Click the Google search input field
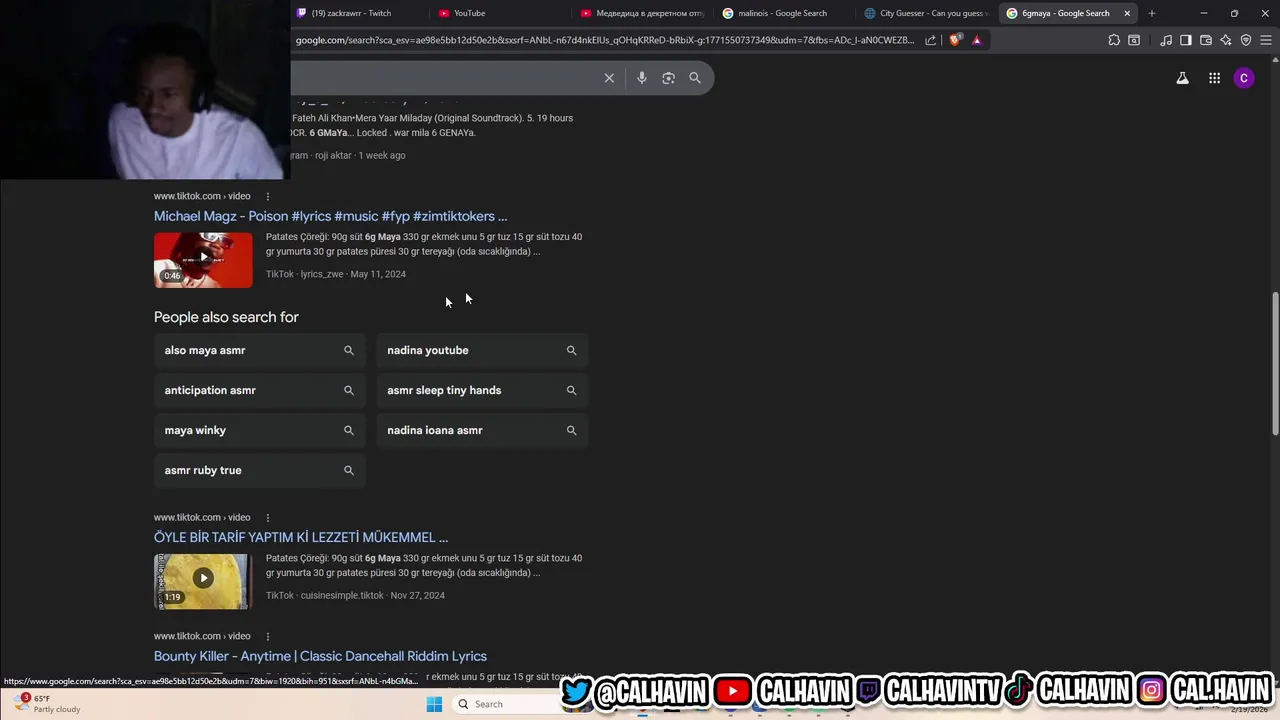Image resolution: width=1280 pixels, height=720 pixels. click(x=445, y=78)
